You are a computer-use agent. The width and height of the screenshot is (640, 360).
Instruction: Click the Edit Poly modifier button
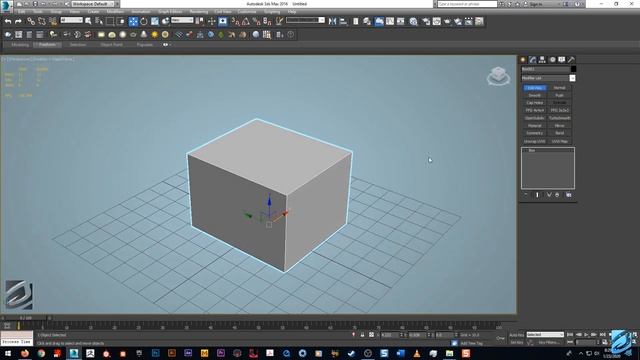[x=534, y=88]
